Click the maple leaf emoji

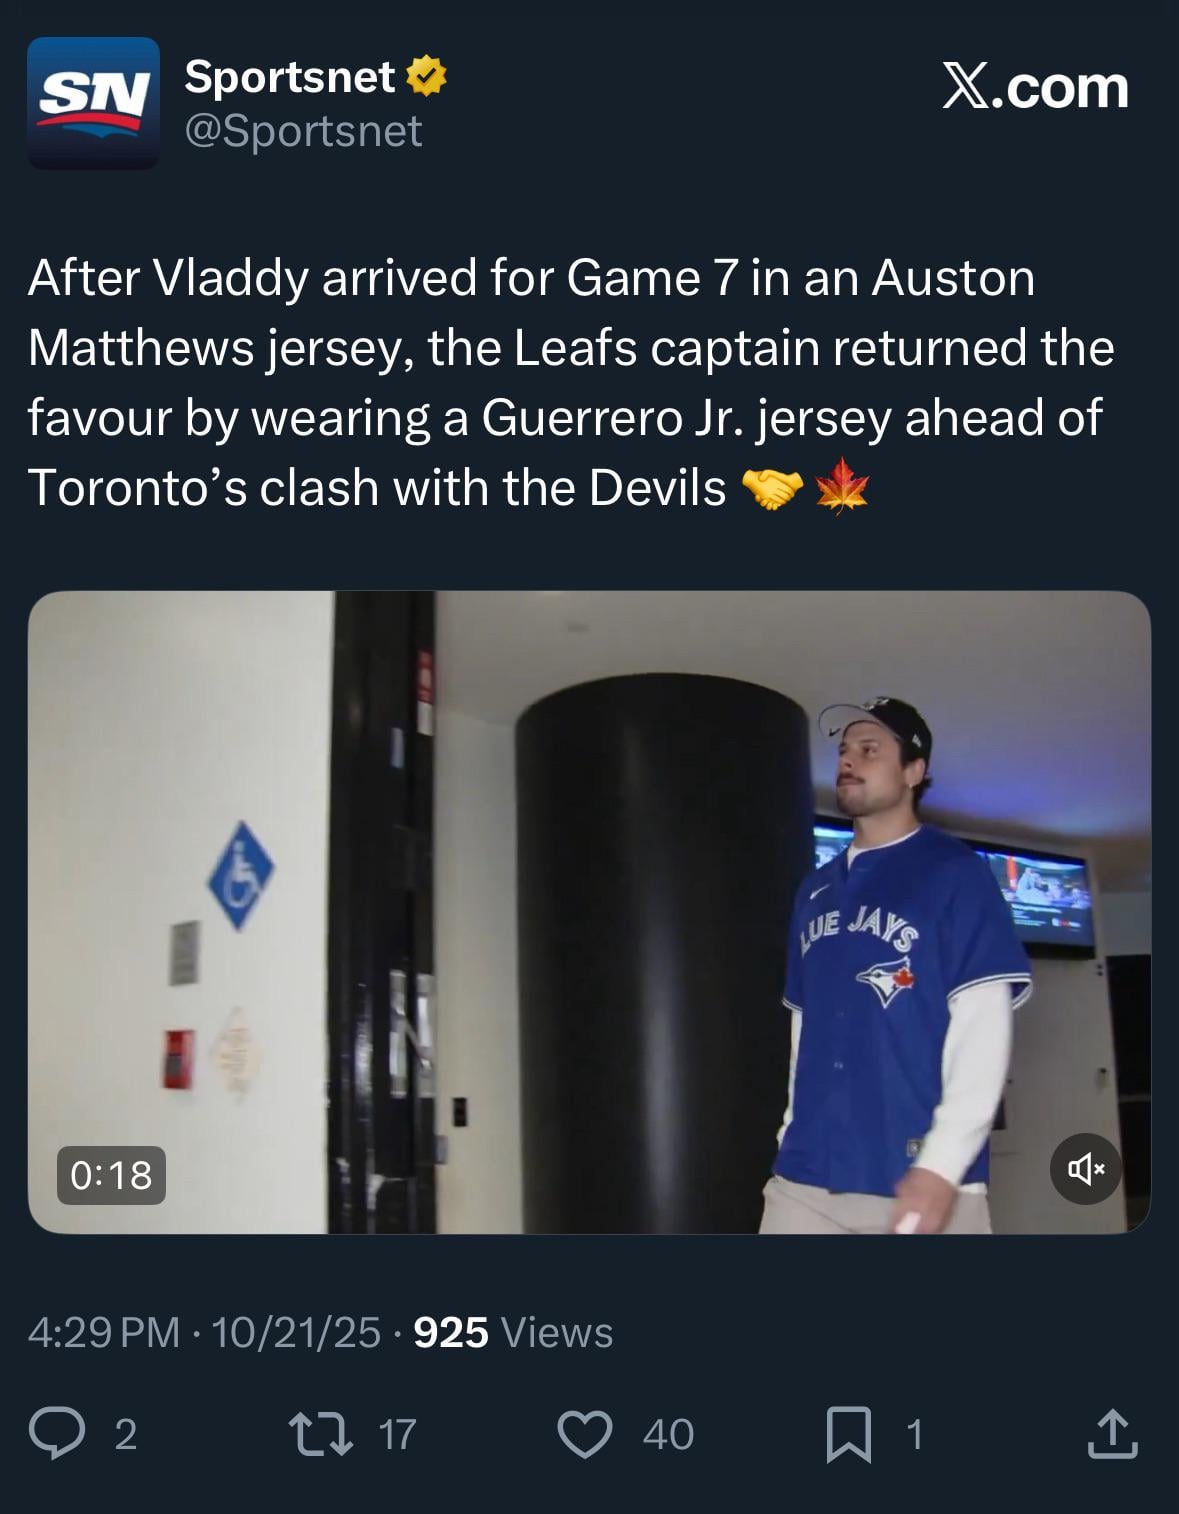click(x=842, y=487)
